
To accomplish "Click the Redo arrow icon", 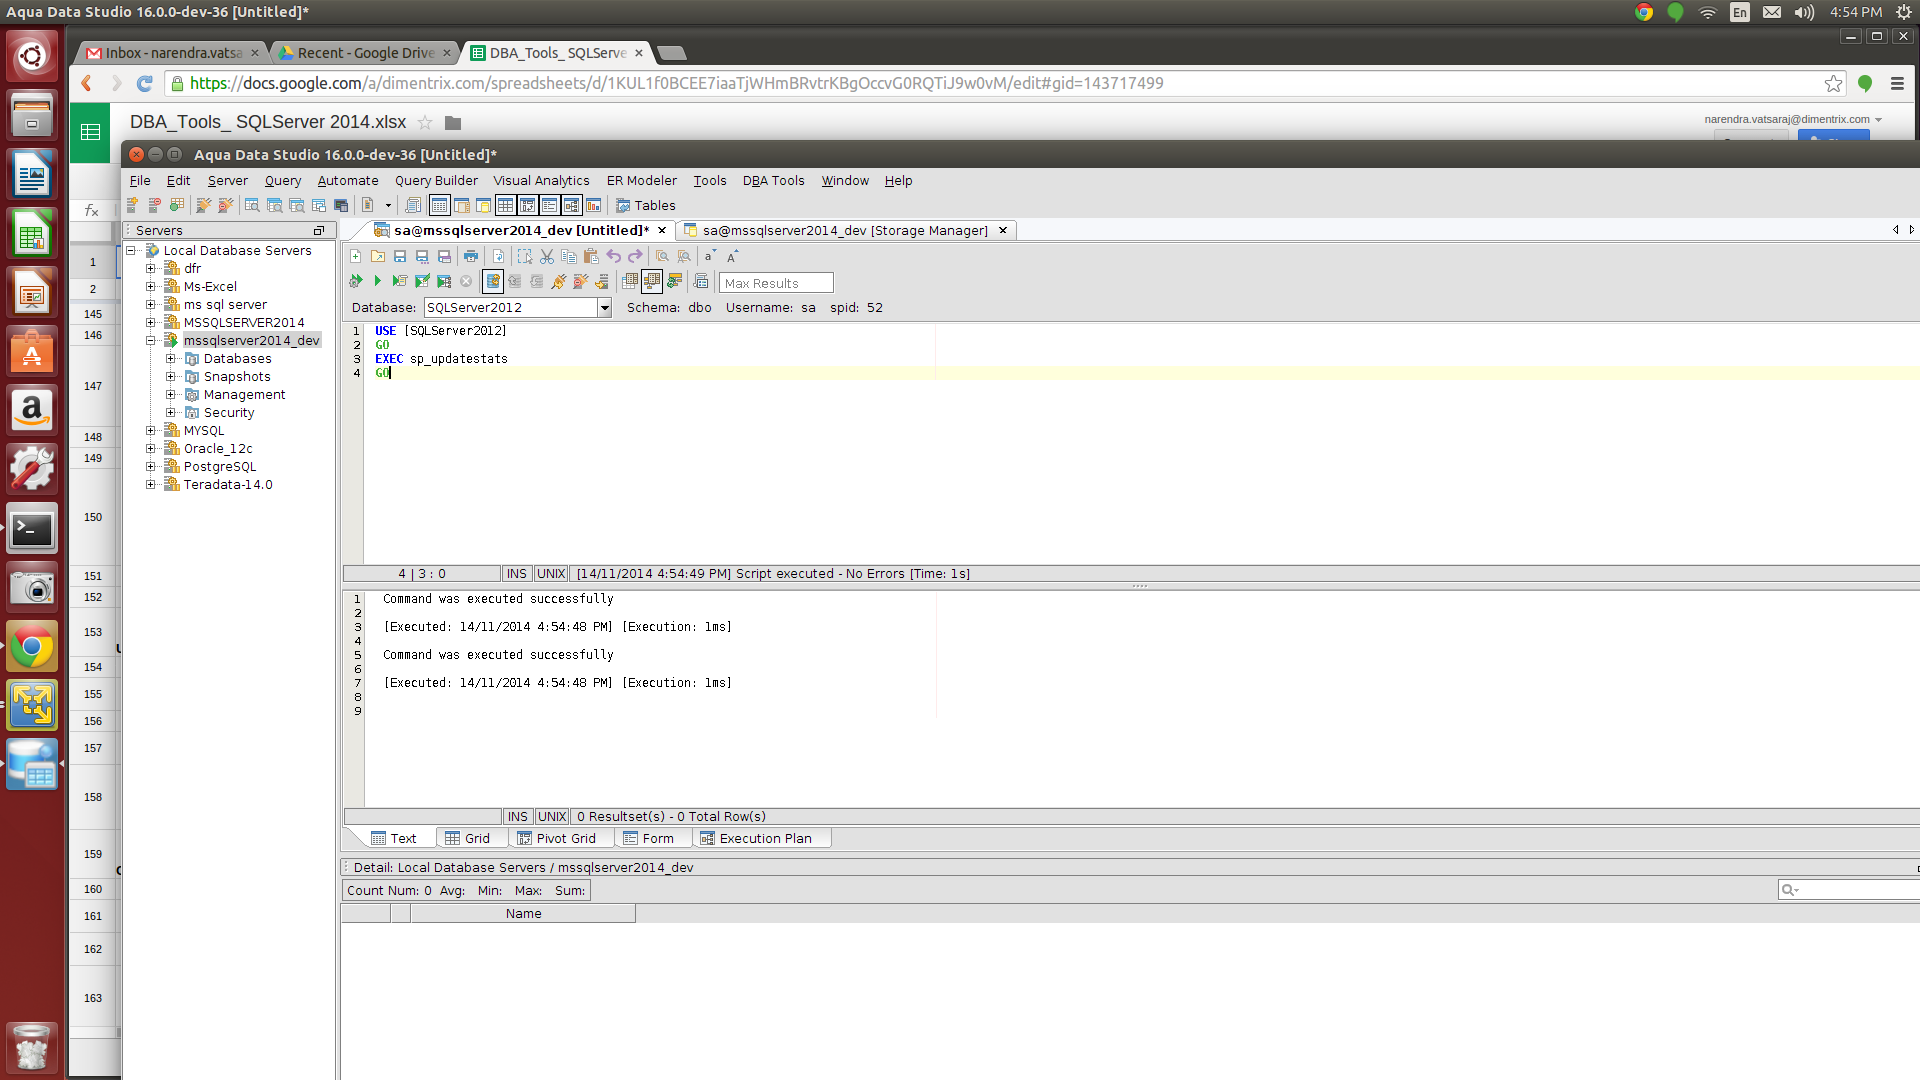I will click(636, 257).
